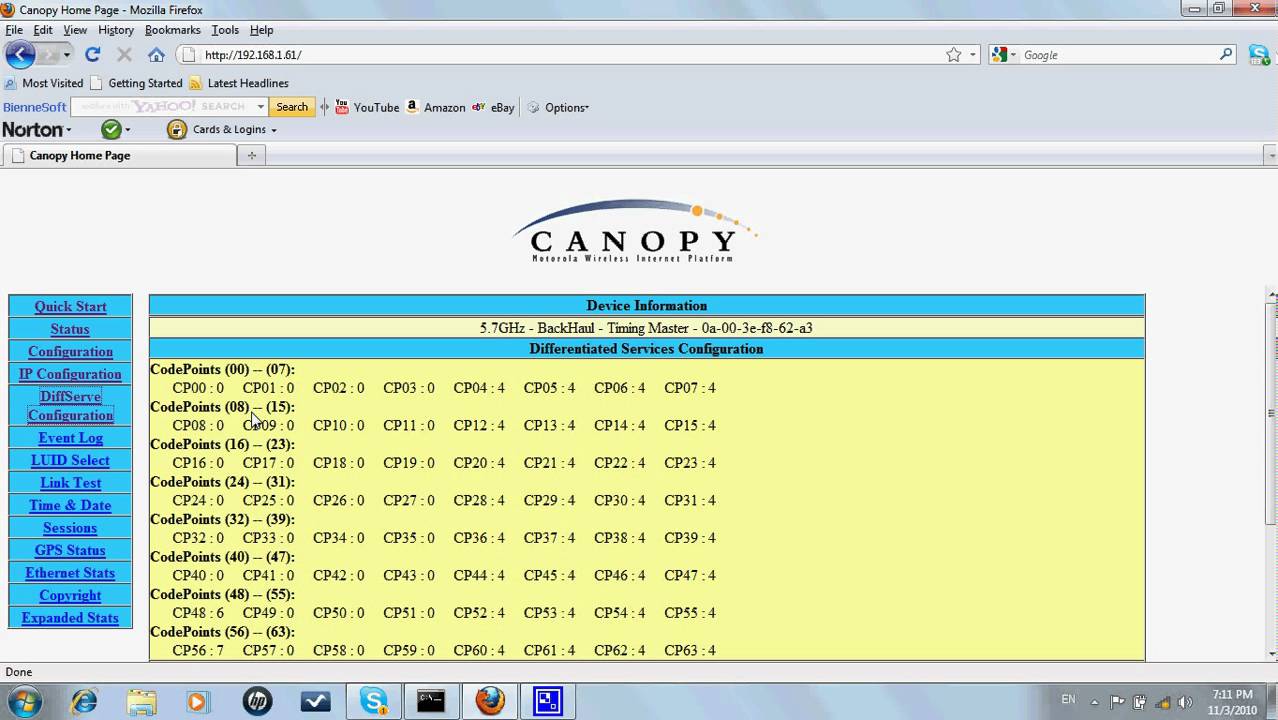This screenshot has width=1278, height=720.
Task: Open the Status page link
Action: point(70,329)
